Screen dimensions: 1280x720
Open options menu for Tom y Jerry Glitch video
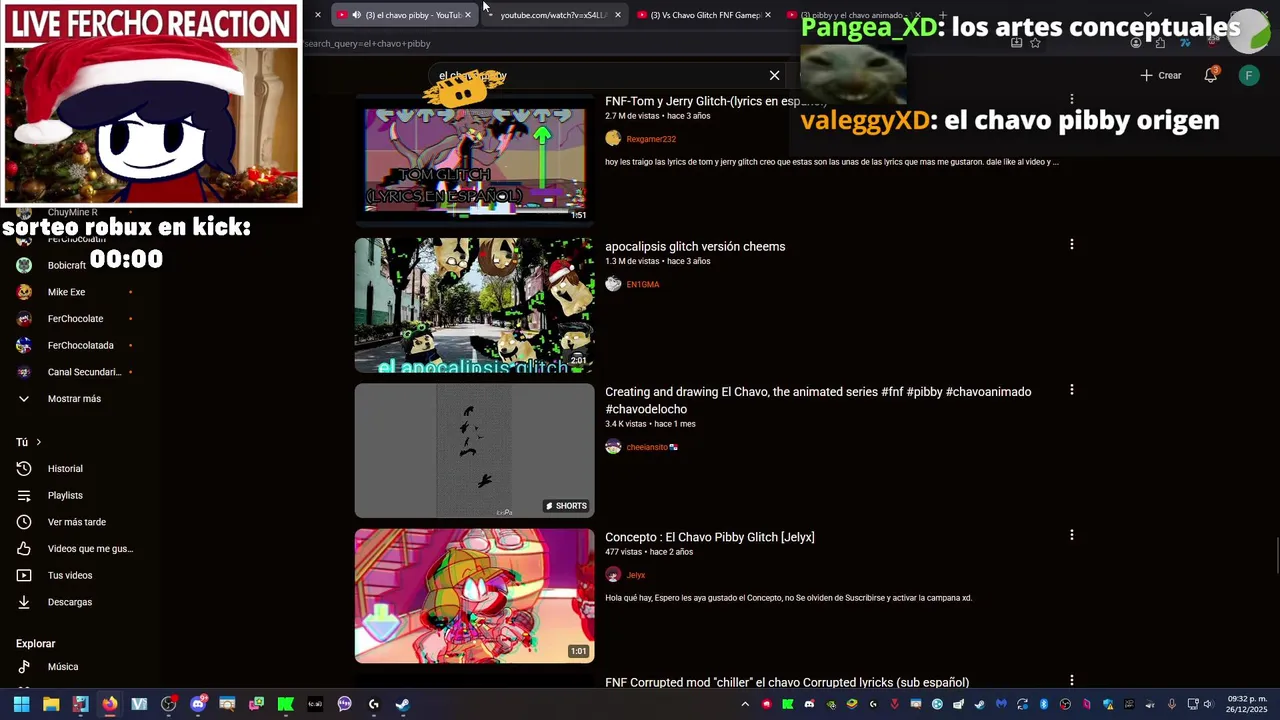tap(1071, 99)
